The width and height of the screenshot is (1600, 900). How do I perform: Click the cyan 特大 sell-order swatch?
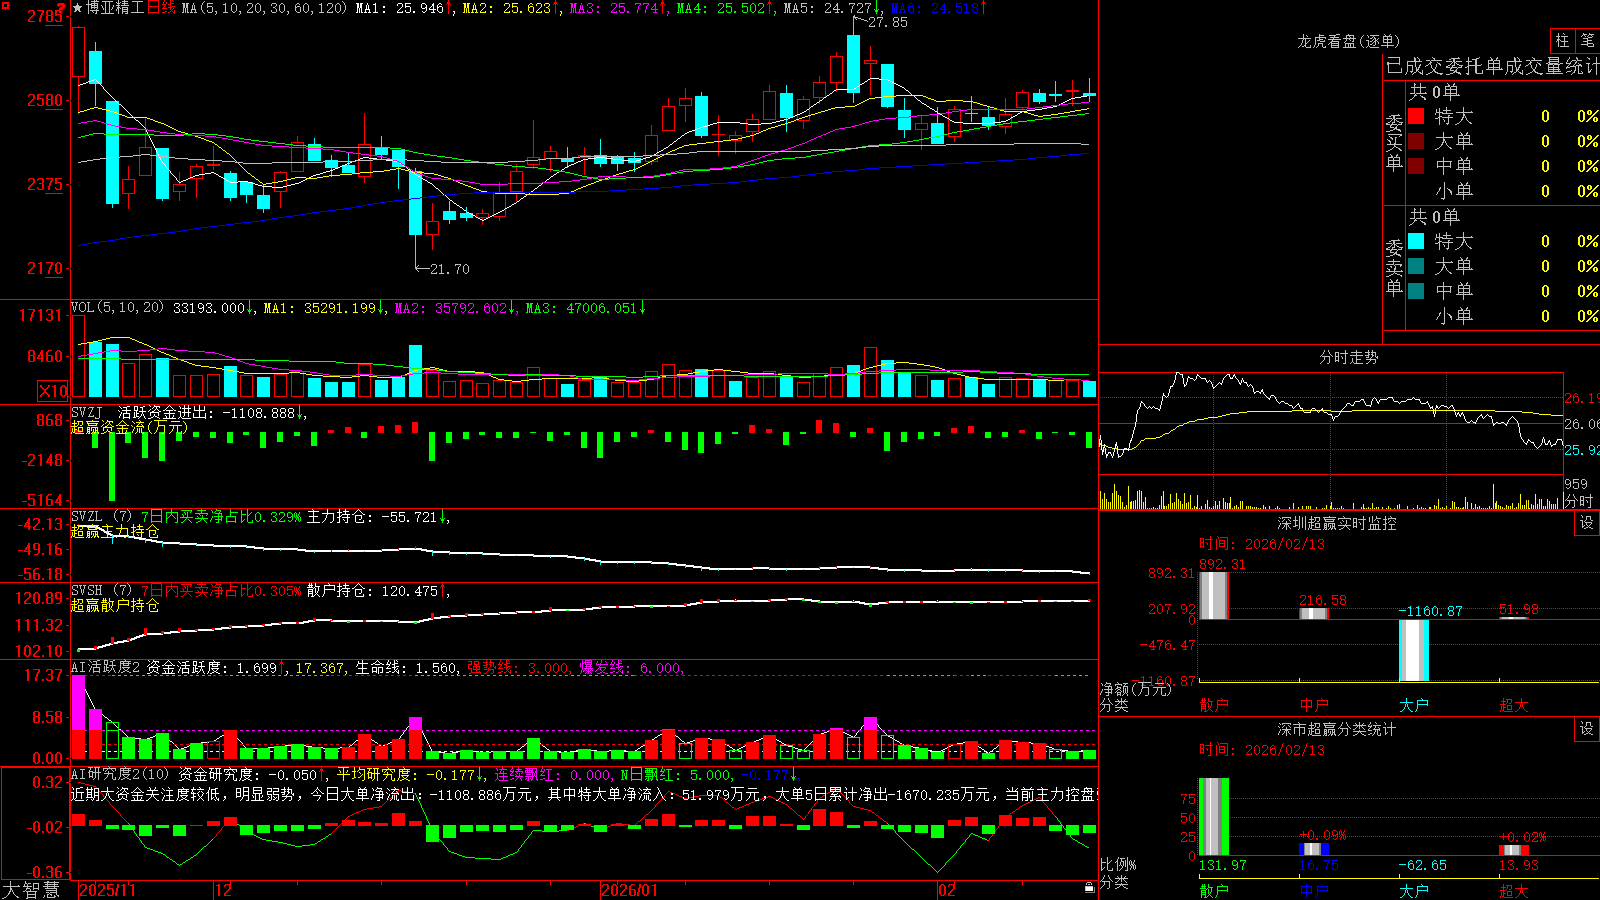[x=1416, y=241]
